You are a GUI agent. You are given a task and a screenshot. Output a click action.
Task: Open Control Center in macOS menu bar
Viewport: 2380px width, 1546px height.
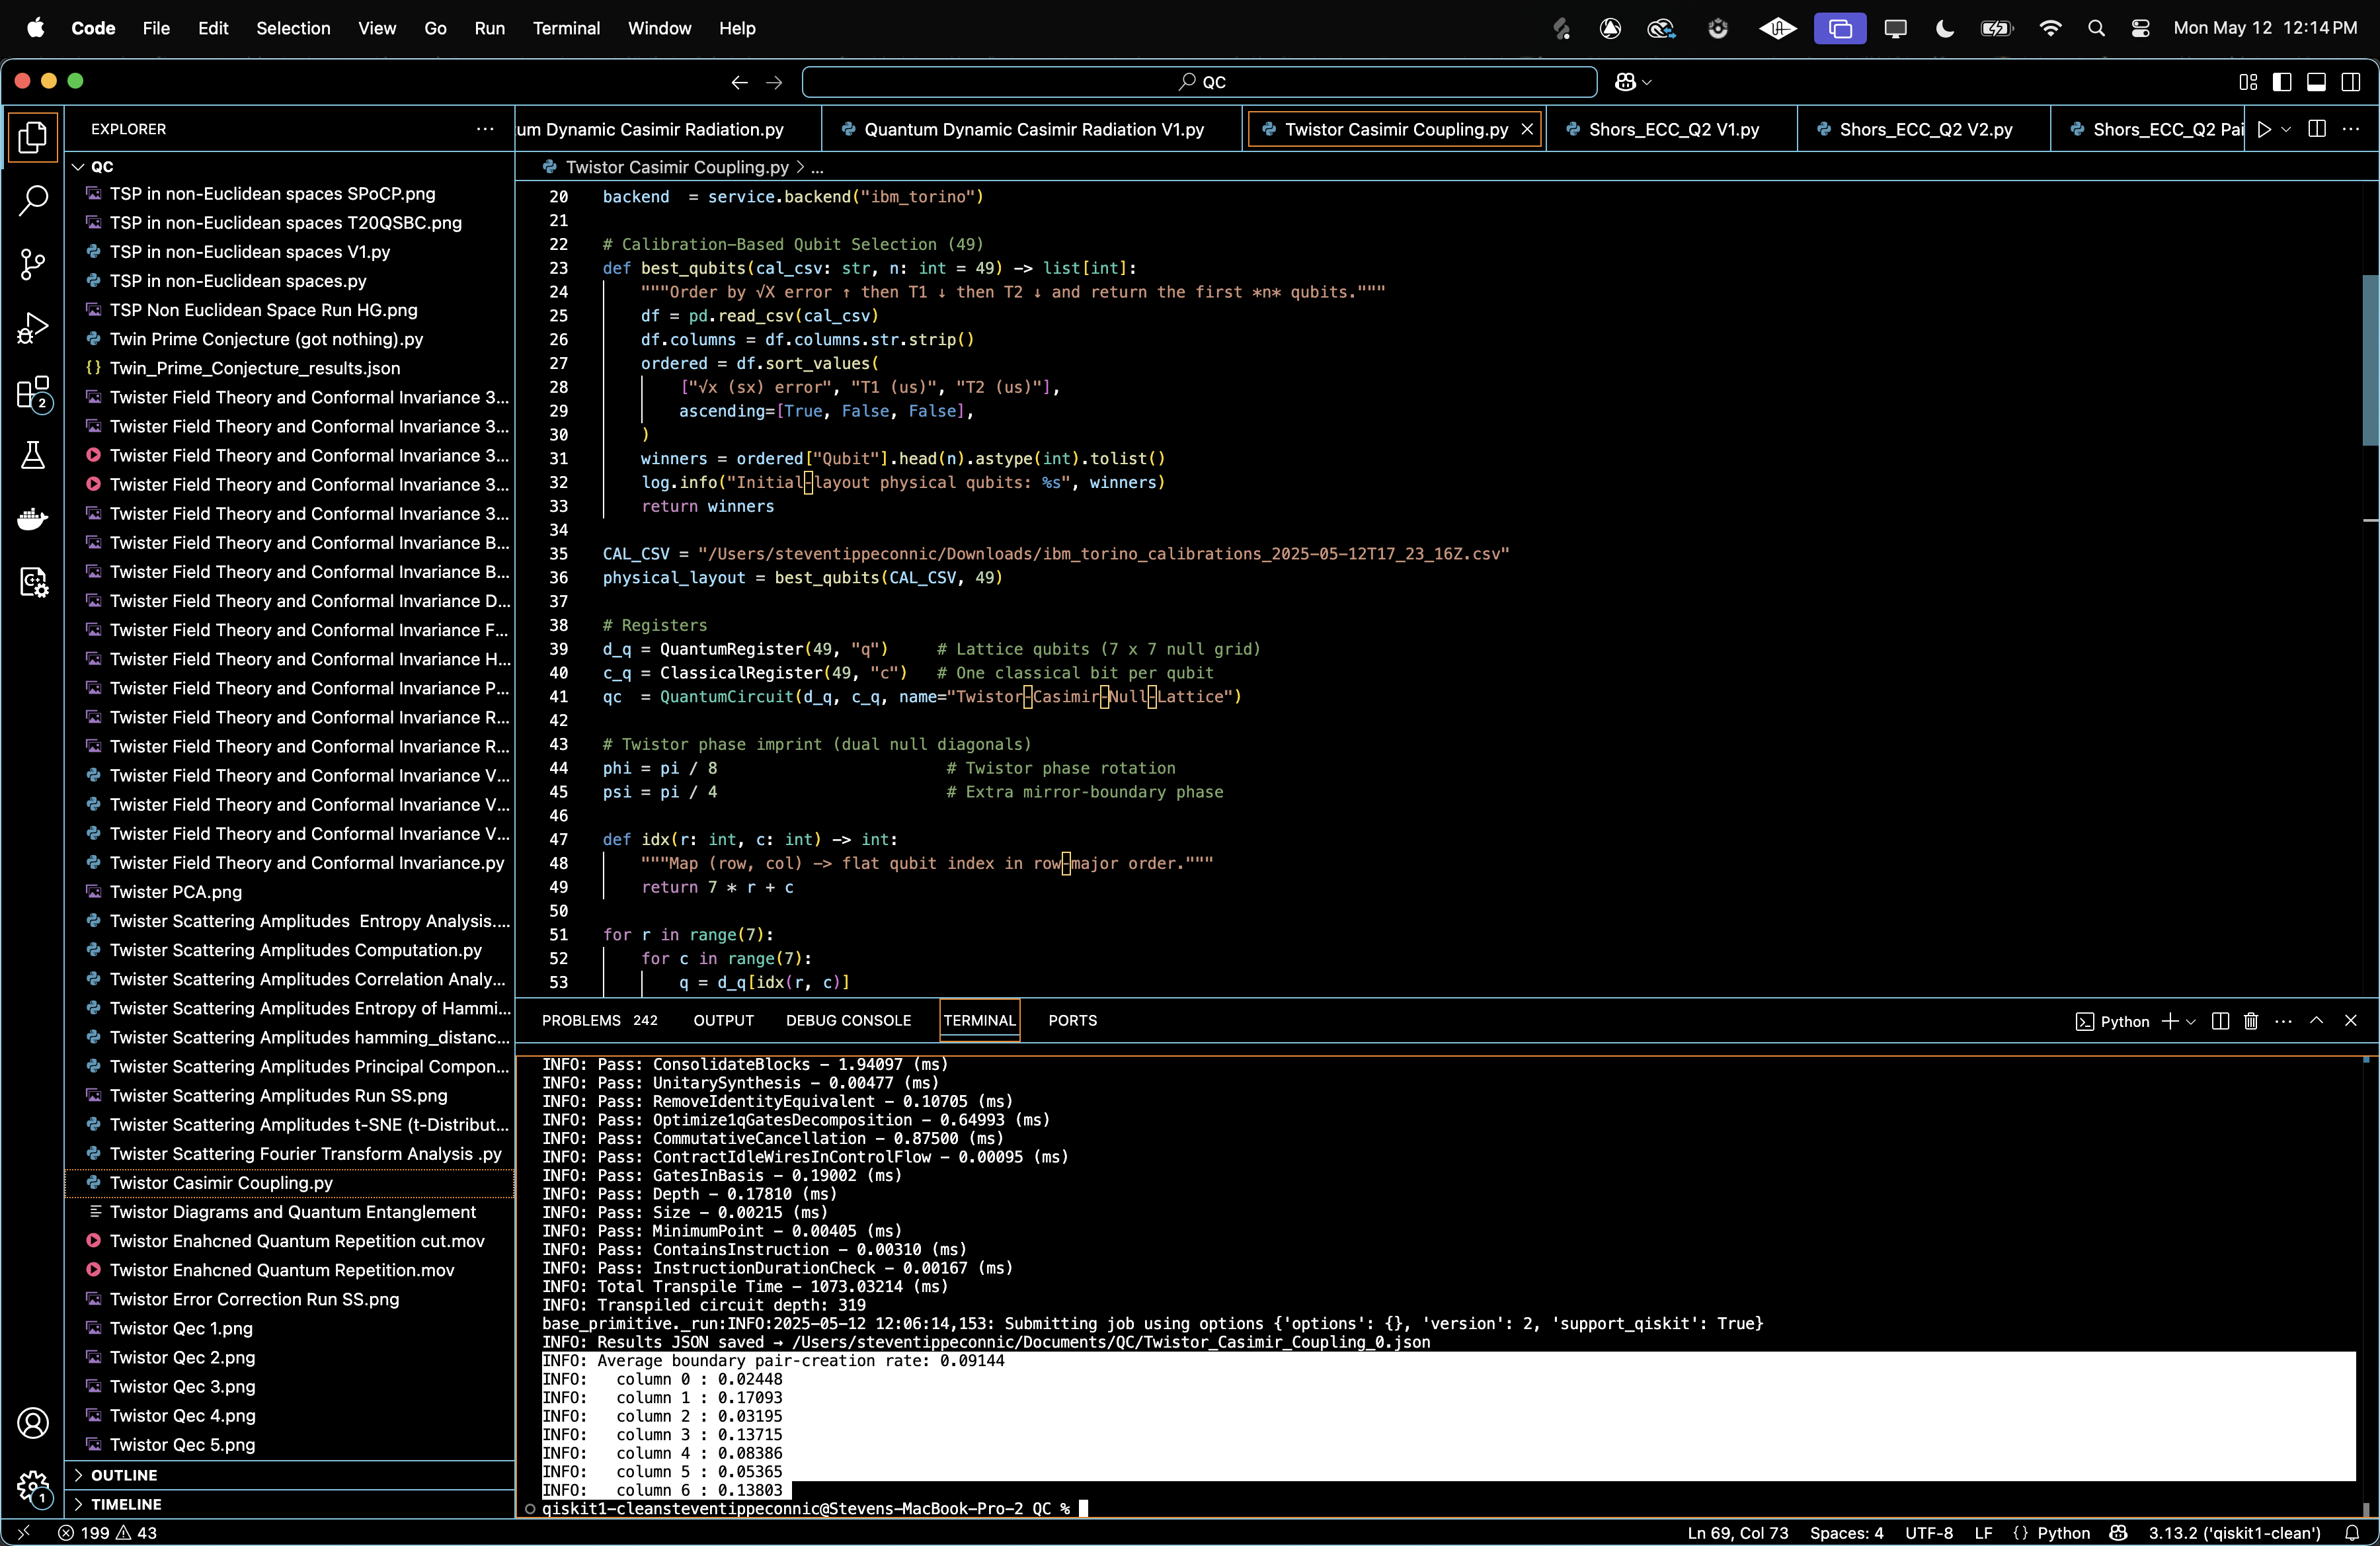click(x=2140, y=28)
